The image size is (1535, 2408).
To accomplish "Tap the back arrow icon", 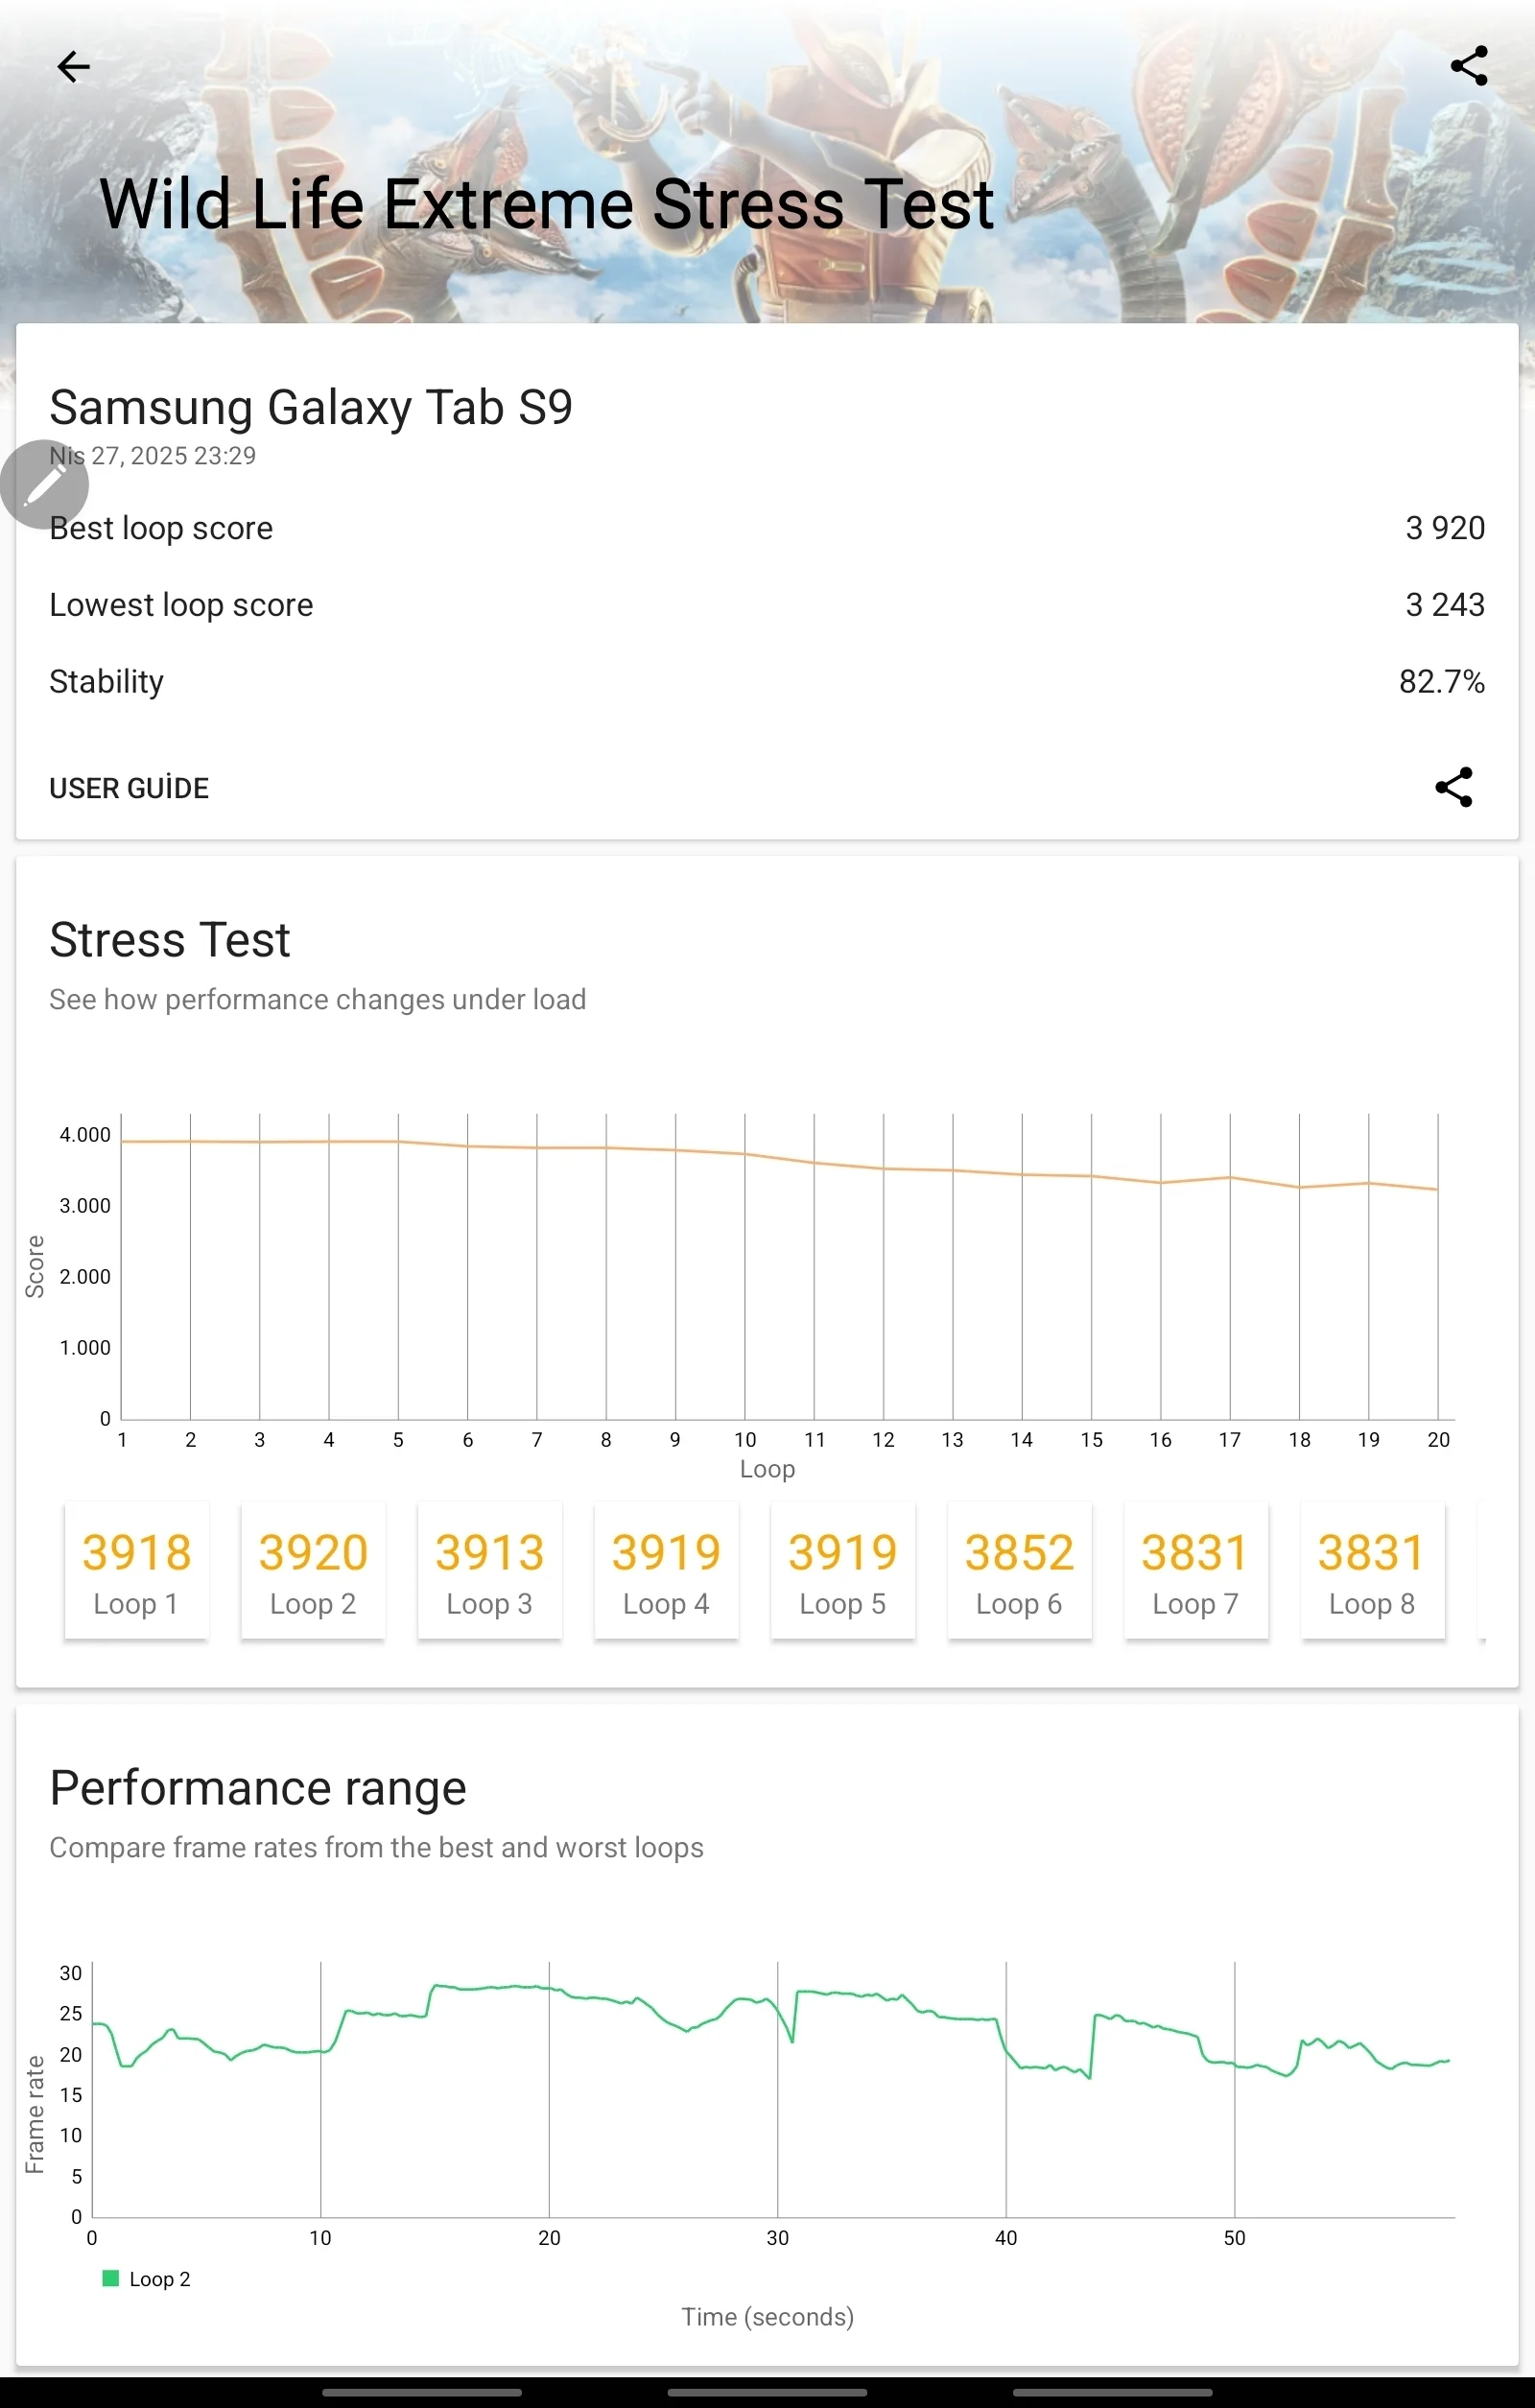I will pos(73,67).
